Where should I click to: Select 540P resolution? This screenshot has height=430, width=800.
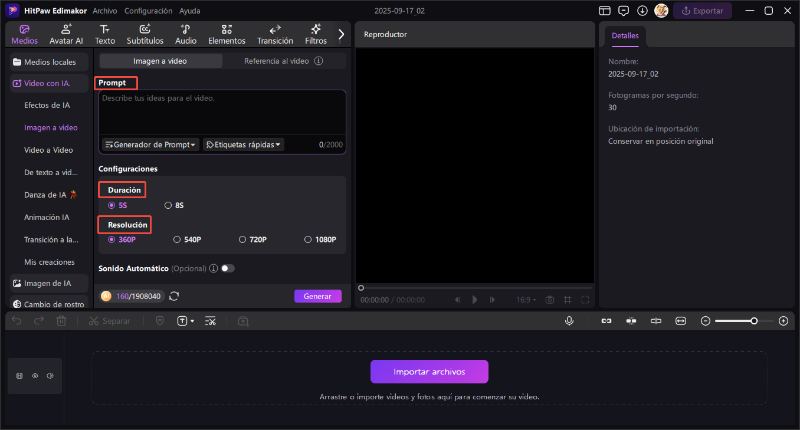coord(187,240)
